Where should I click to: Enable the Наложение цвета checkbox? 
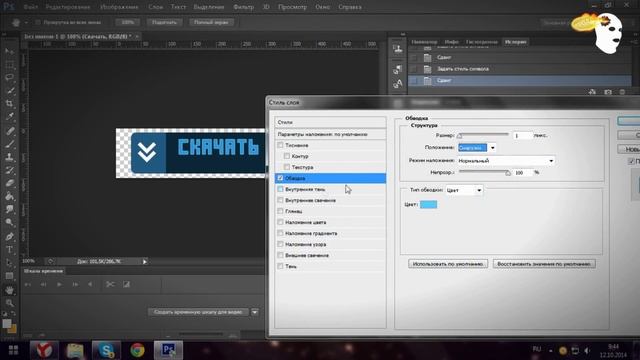280,222
